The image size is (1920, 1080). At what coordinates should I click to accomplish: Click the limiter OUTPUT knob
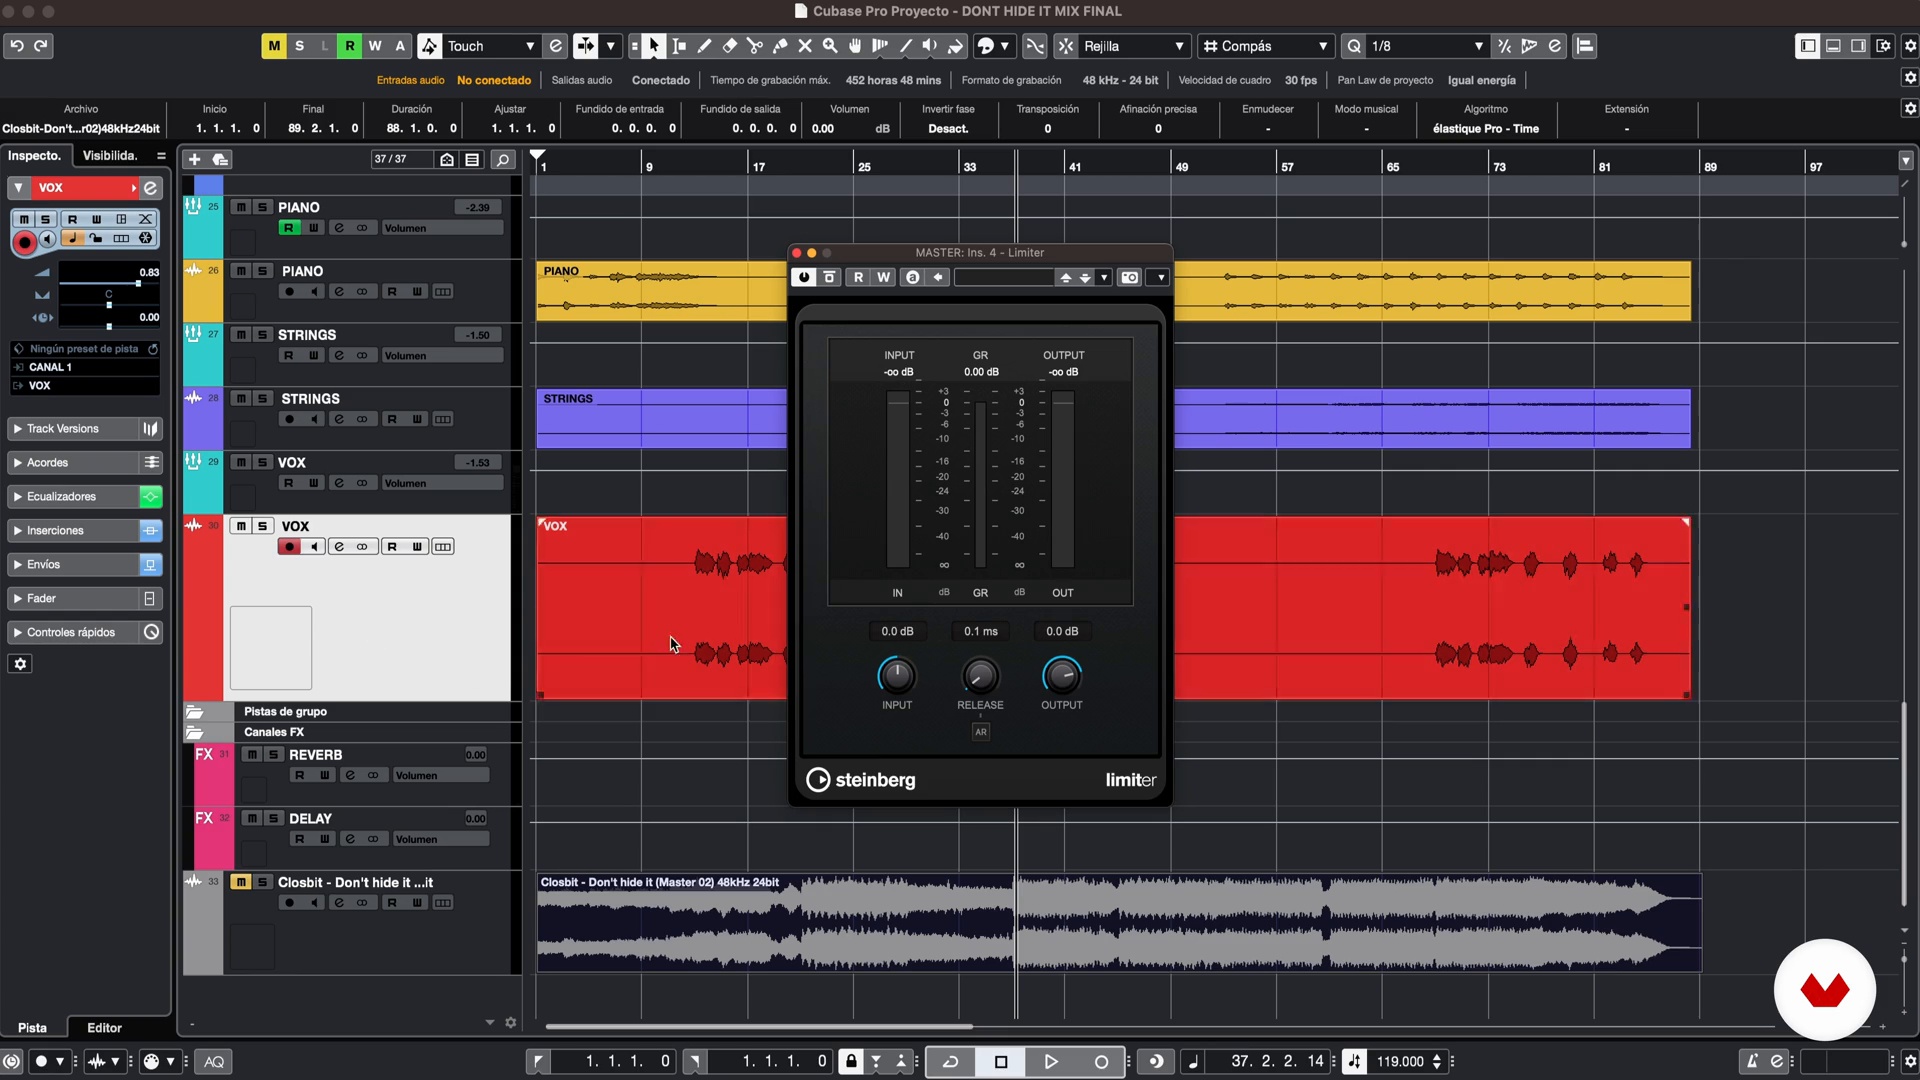[x=1062, y=677]
